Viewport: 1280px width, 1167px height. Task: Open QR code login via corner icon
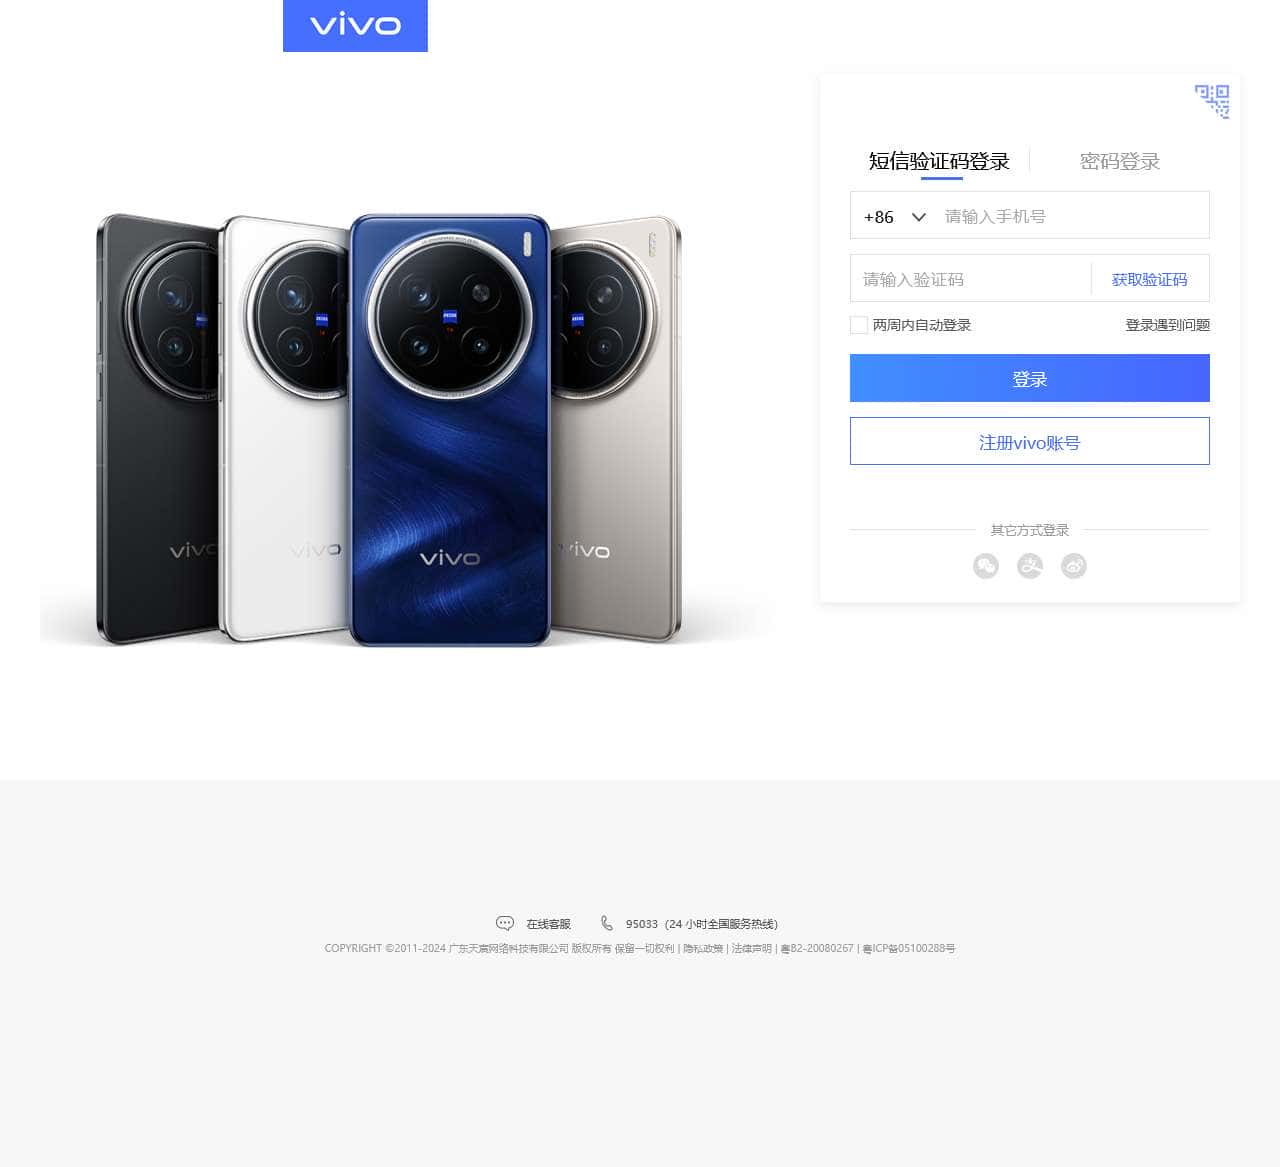click(x=1212, y=101)
